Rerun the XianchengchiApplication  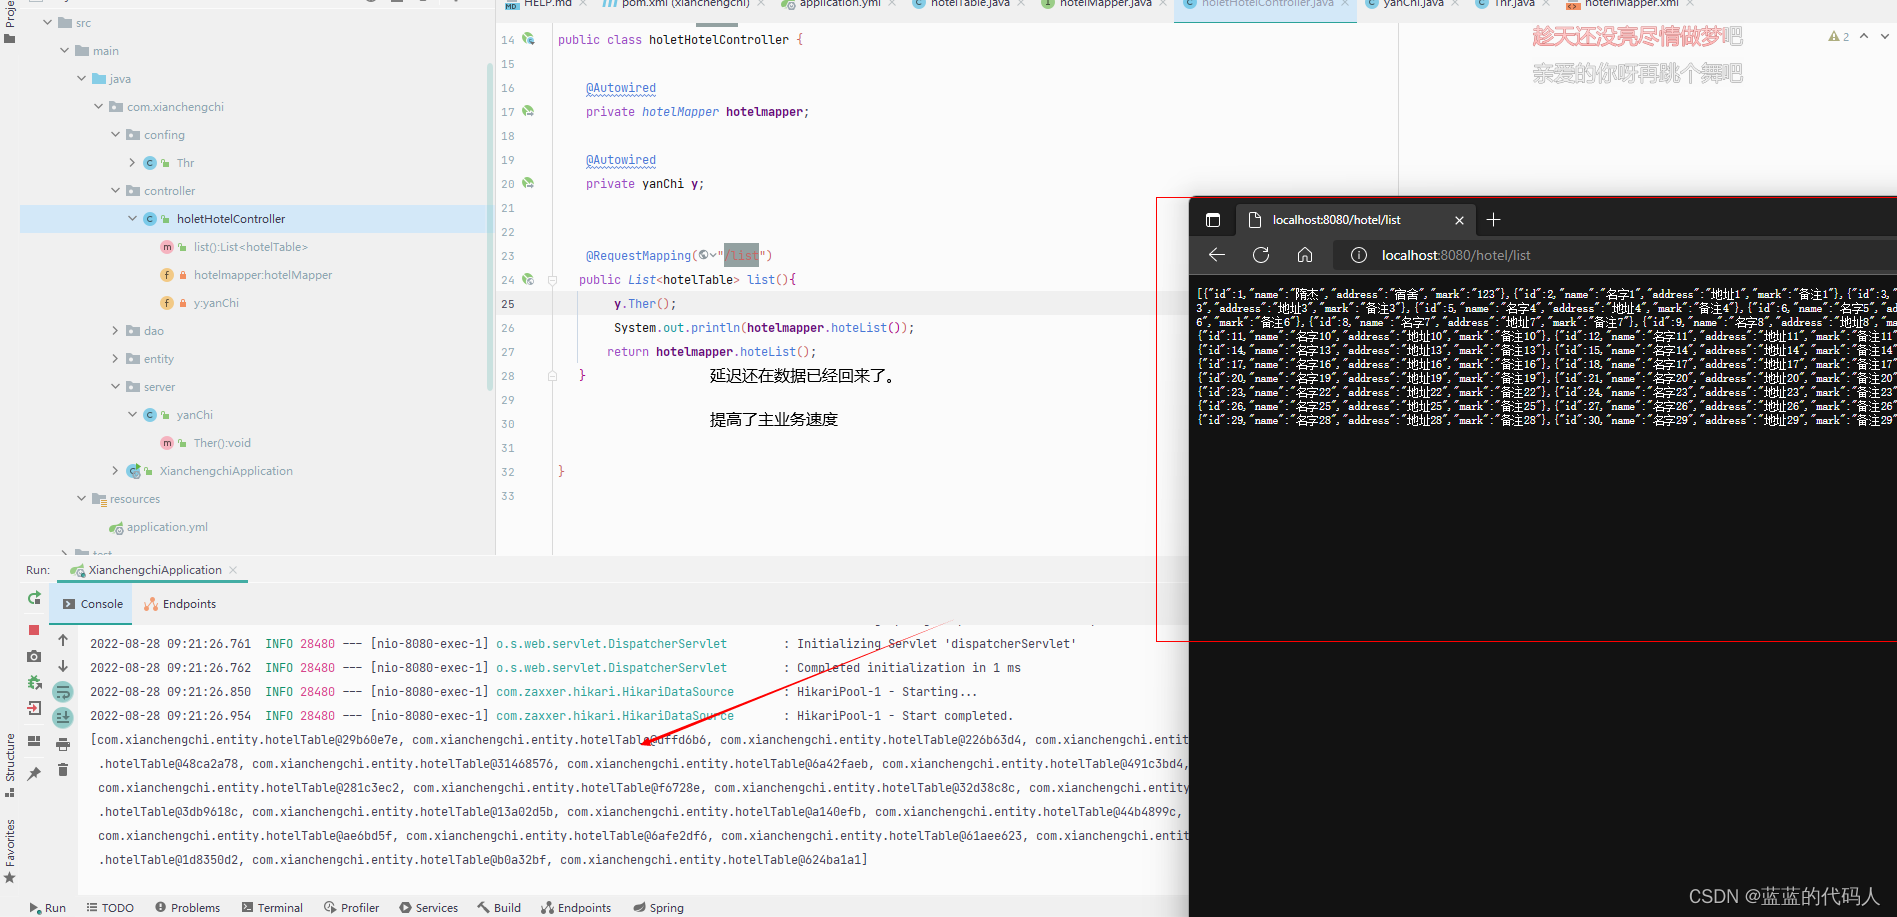click(33, 598)
